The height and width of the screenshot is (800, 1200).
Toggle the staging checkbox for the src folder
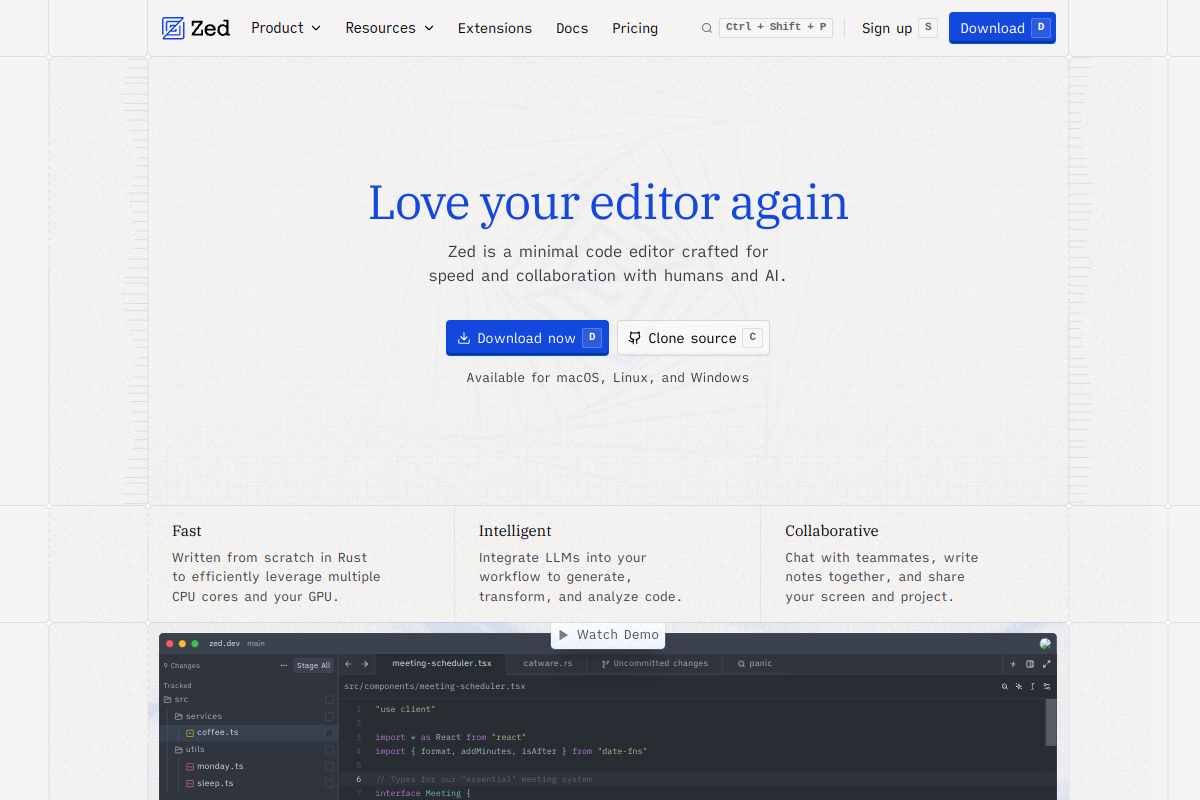[x=329, y=700]
